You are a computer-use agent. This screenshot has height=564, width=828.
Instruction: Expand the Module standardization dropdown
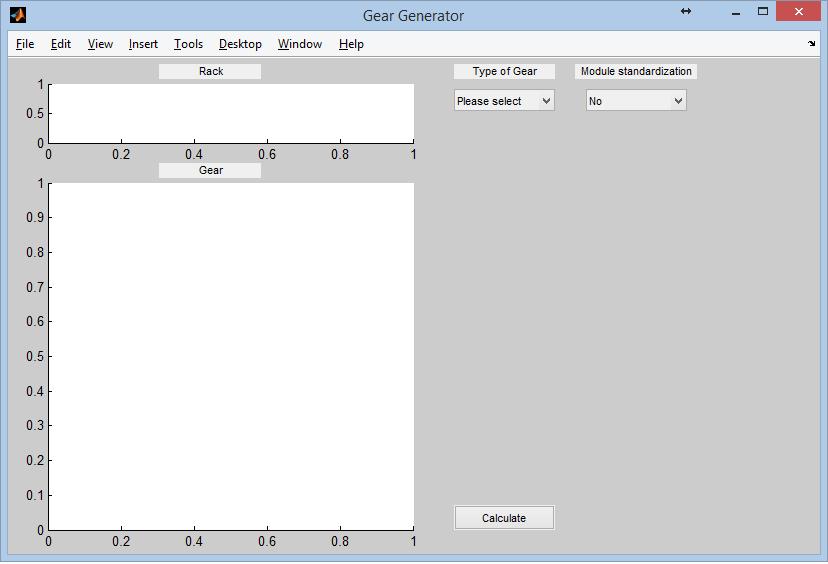(x=636, y=101)
